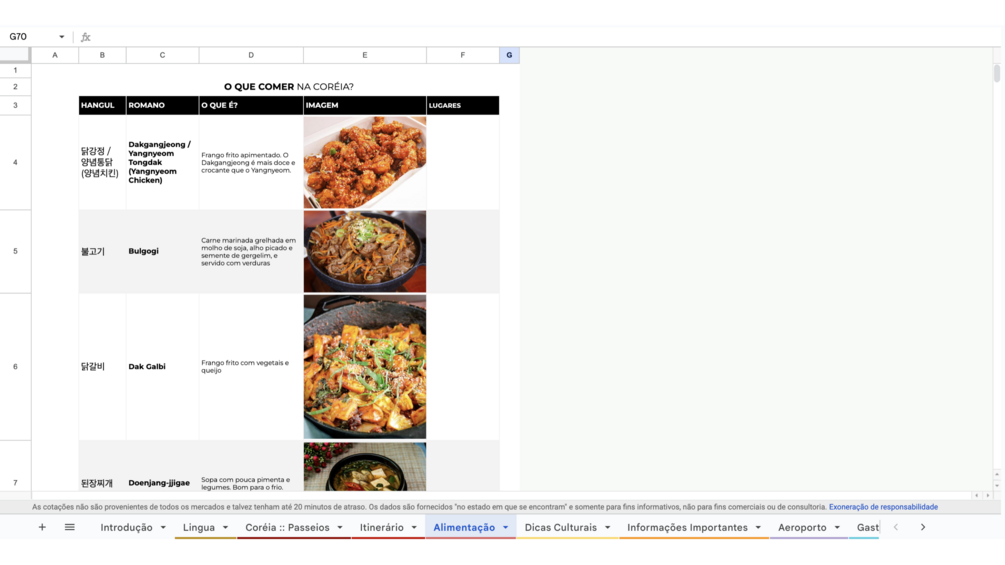Open Lingua tab dropdown arrow
This screenshot has width=1005, height=565.
[225, 528]
